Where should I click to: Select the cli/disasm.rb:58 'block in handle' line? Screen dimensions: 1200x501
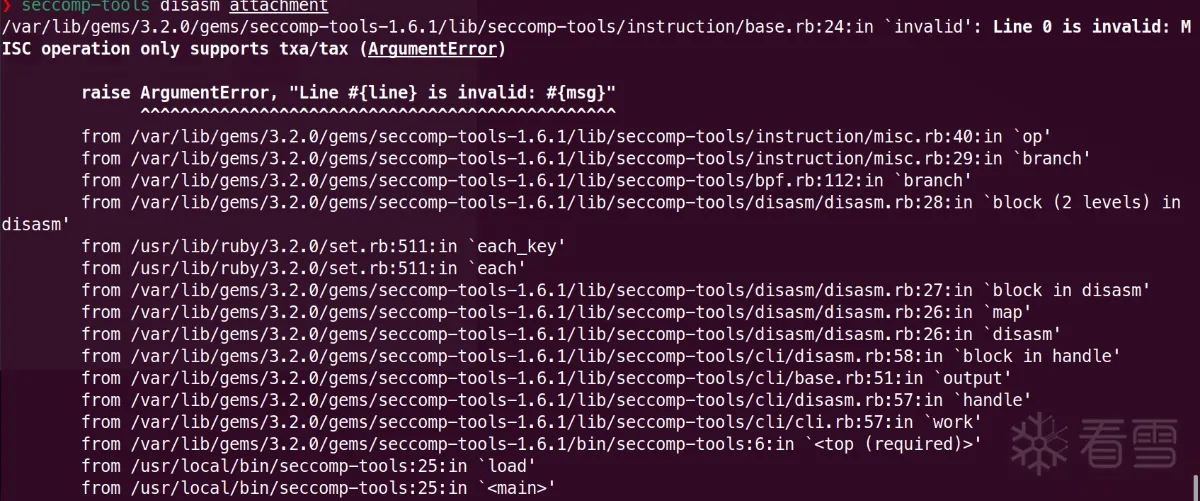tap(600, 355)
